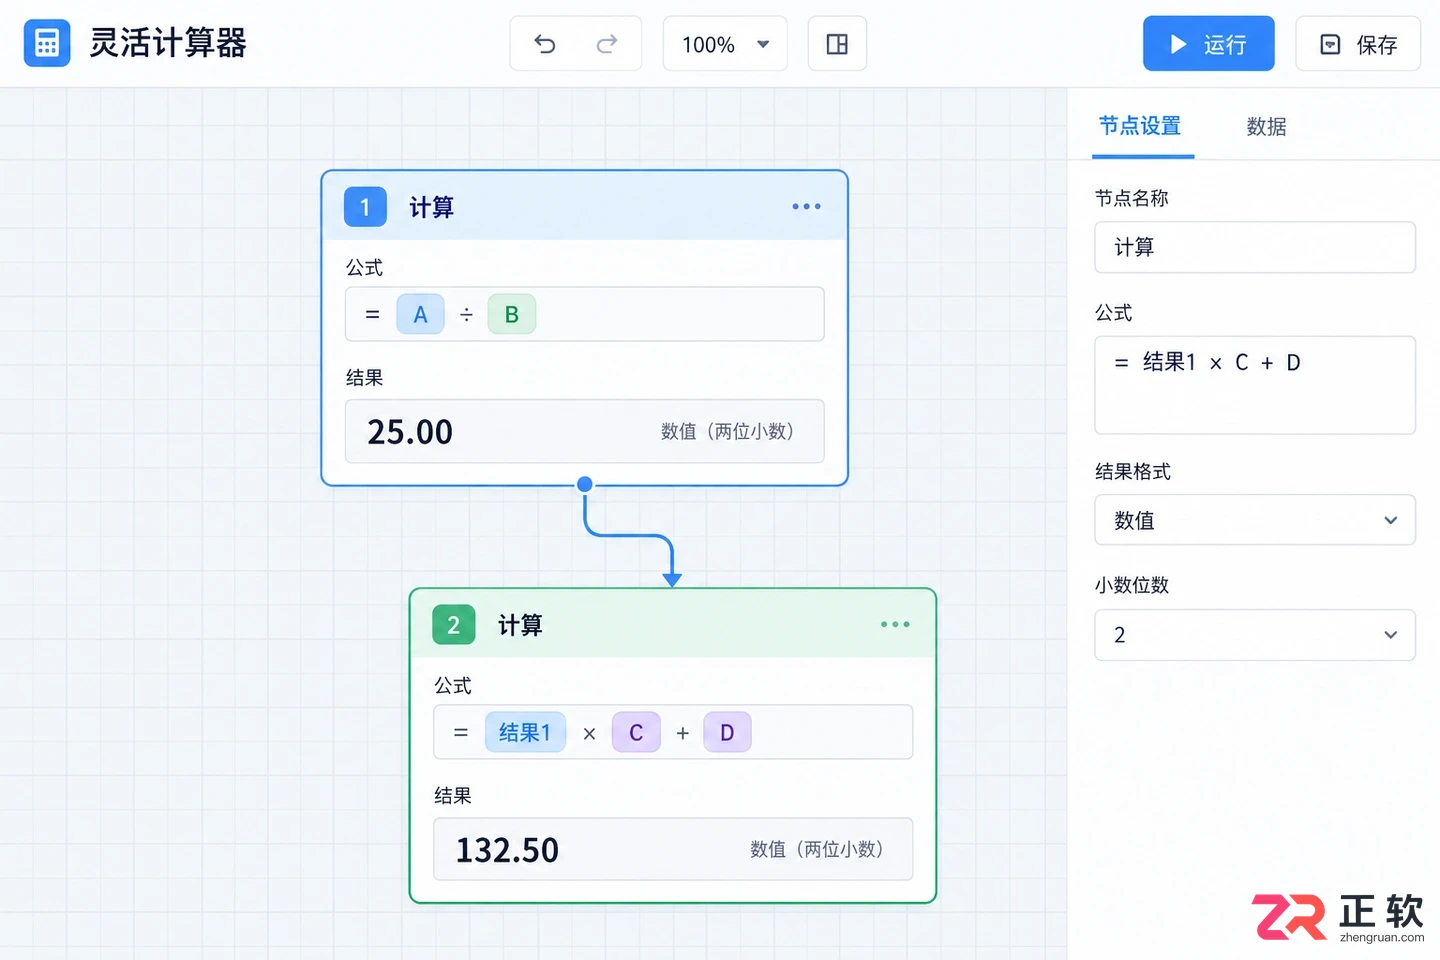This screenshot has height=960, width=1440.
Task: Click the 132.50 result value
Action: pos(507,850)
